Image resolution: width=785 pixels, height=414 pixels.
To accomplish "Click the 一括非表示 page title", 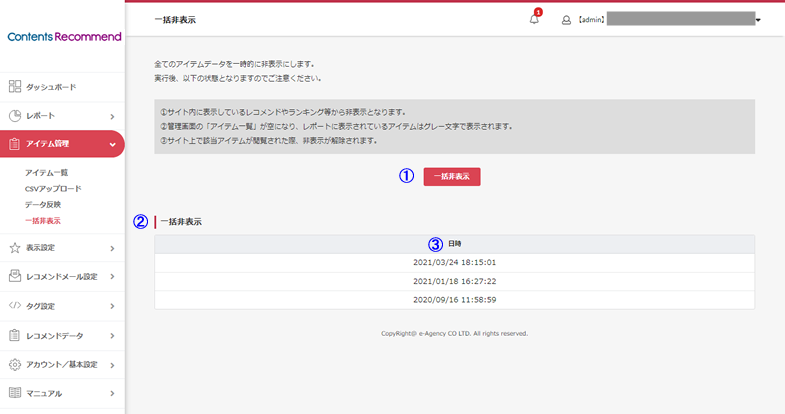I will tap(175, 20).
